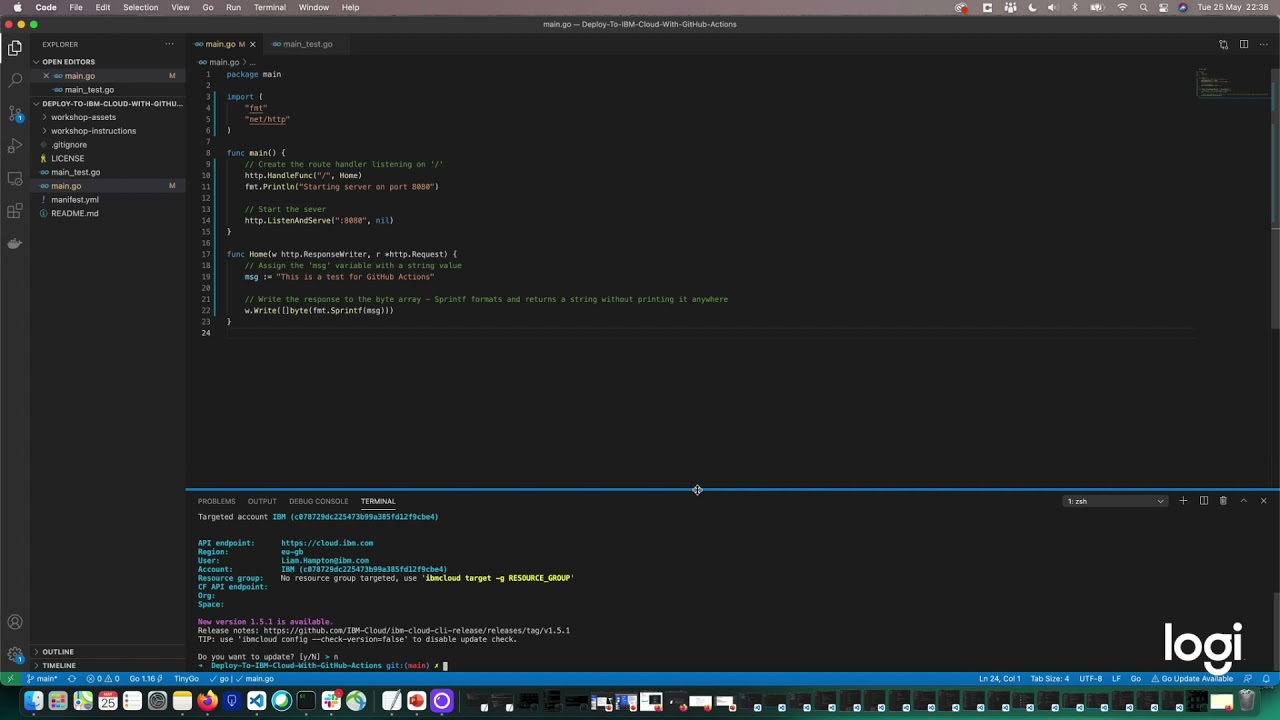This screenshot has height=720, width=1280.
Task: Open README.md in the file explorer
Action: pyautogui.click(x=75, y=214)
